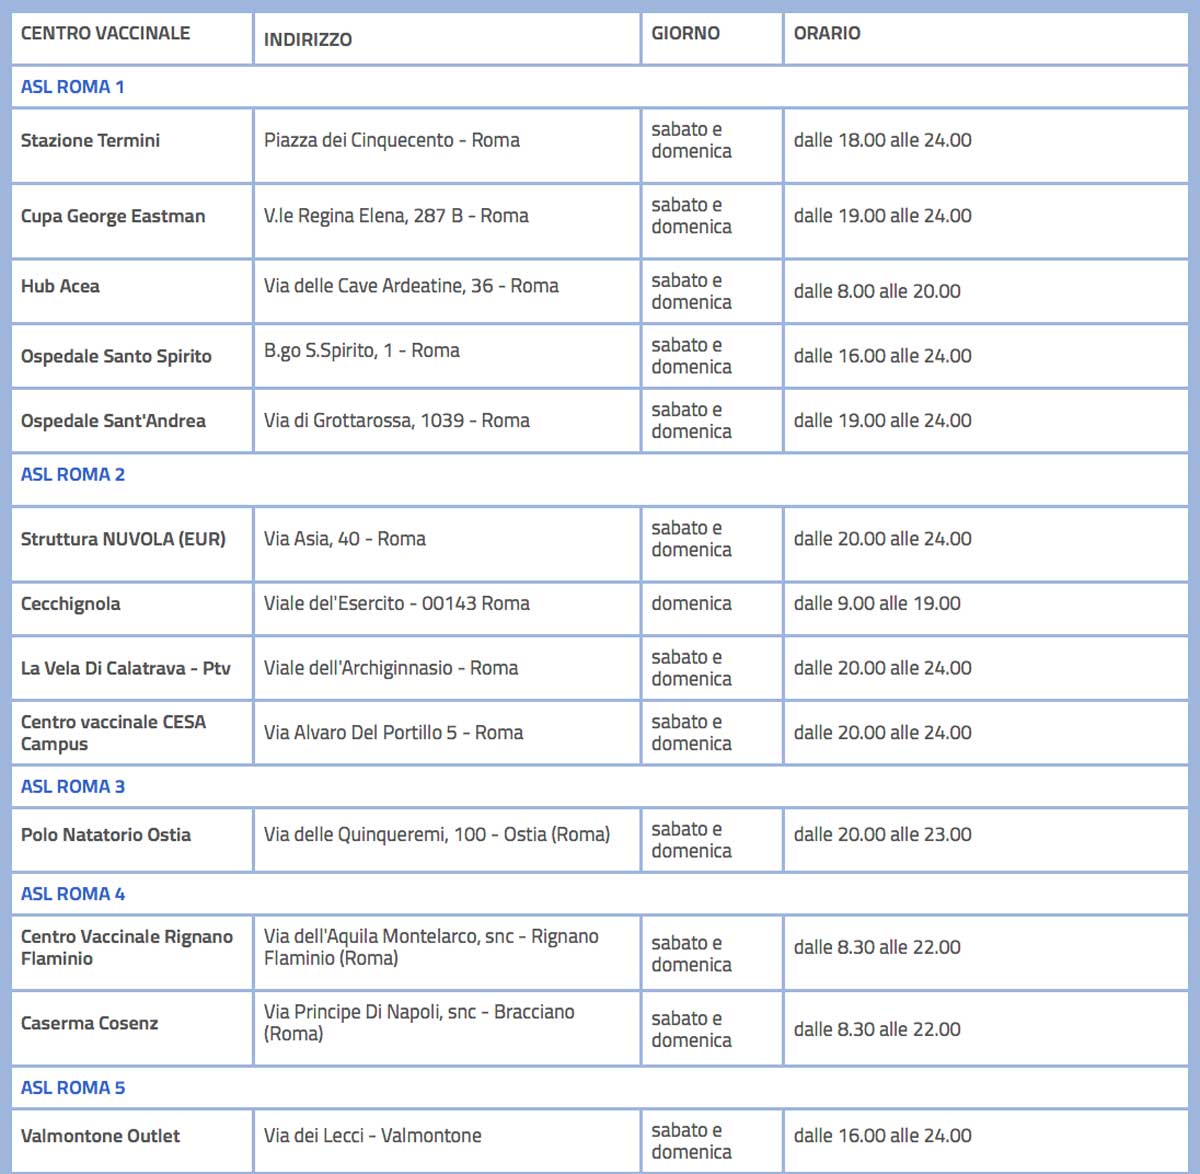Select the Hub Acea address cell
1200x1174 pixels.
click(446, 291)
